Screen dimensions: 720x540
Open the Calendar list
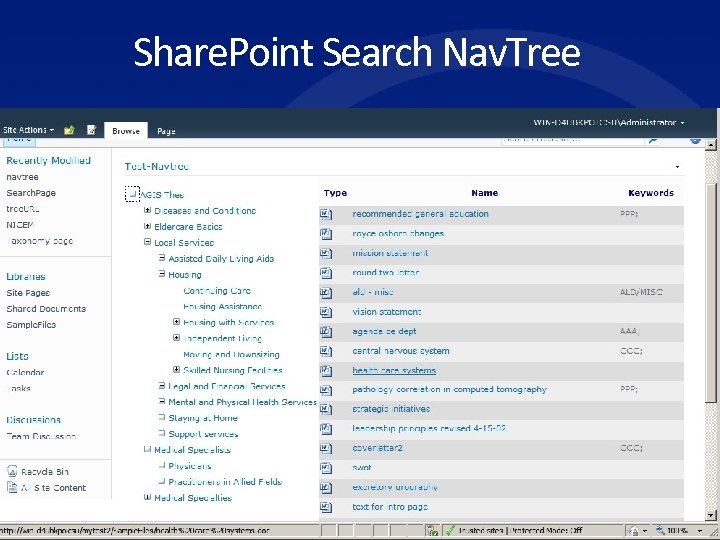[x=25, y=372]
